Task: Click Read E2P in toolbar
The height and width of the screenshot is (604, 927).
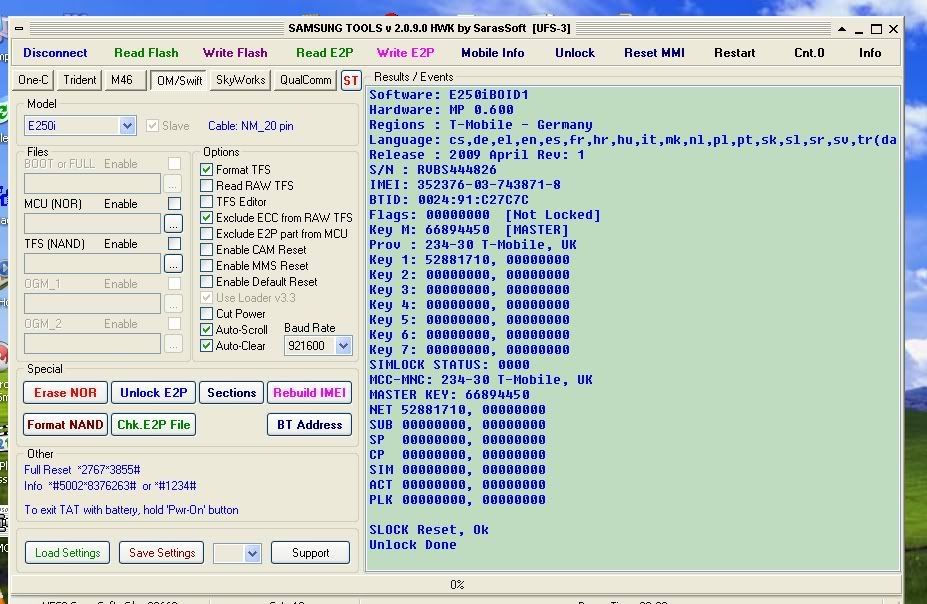Action: 325,53
